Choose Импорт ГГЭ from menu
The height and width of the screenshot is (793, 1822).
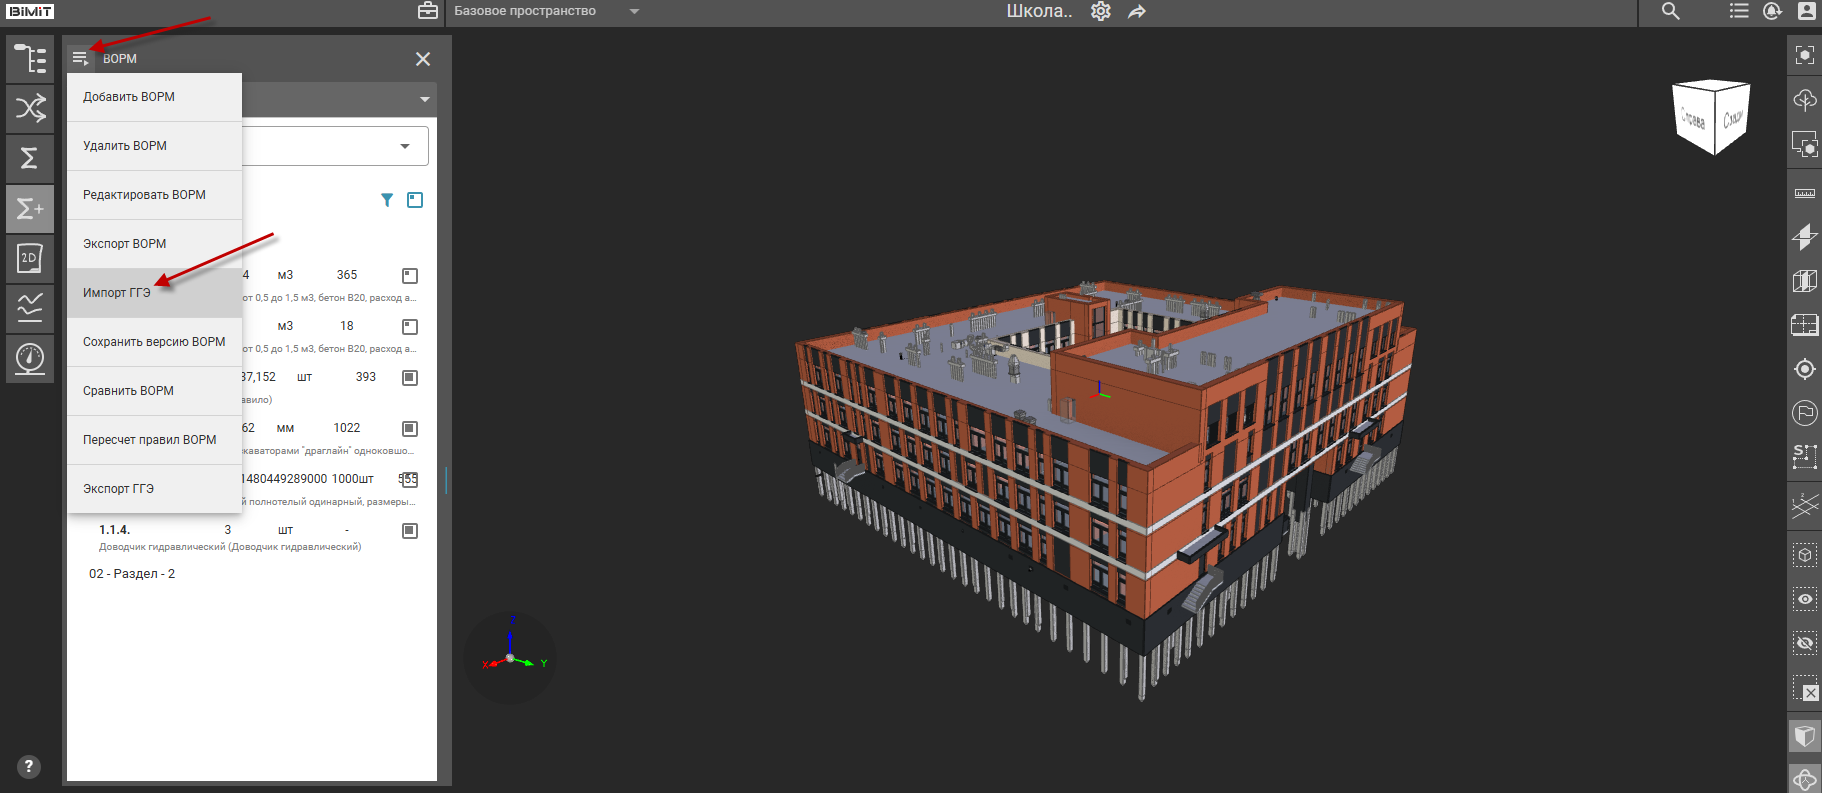click(x=154, y=293)
